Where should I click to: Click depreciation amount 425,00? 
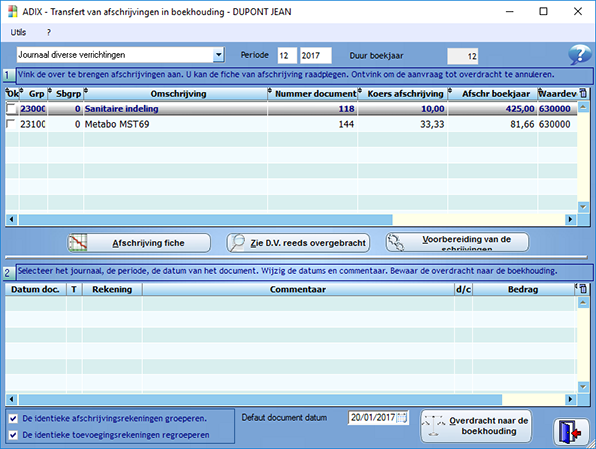(x=493, y=109)
